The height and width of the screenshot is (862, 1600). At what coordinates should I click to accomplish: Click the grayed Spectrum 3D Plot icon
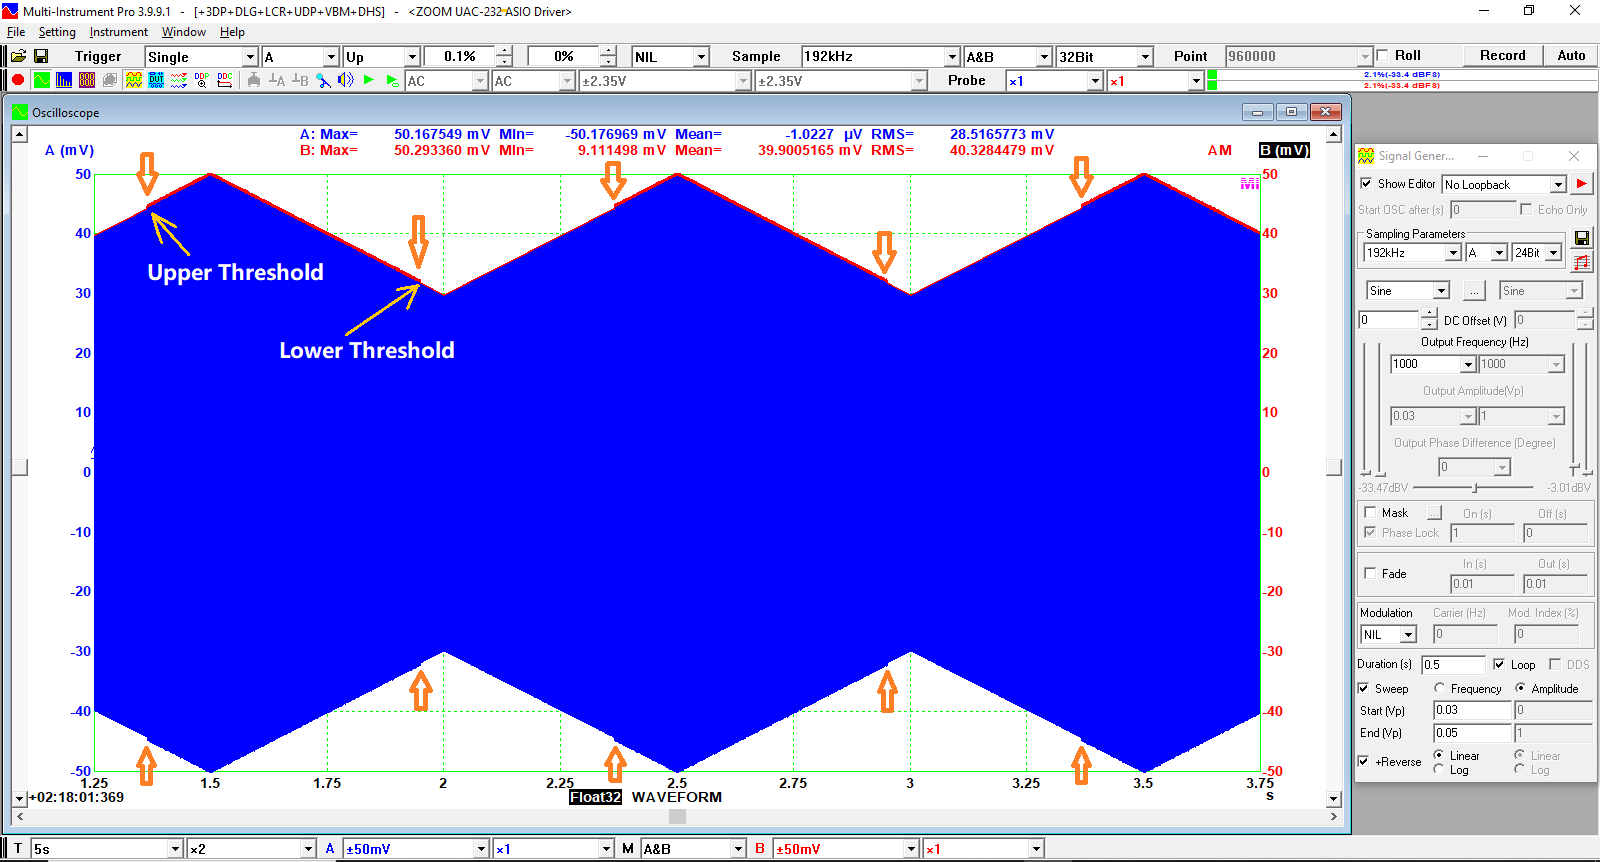110,80
